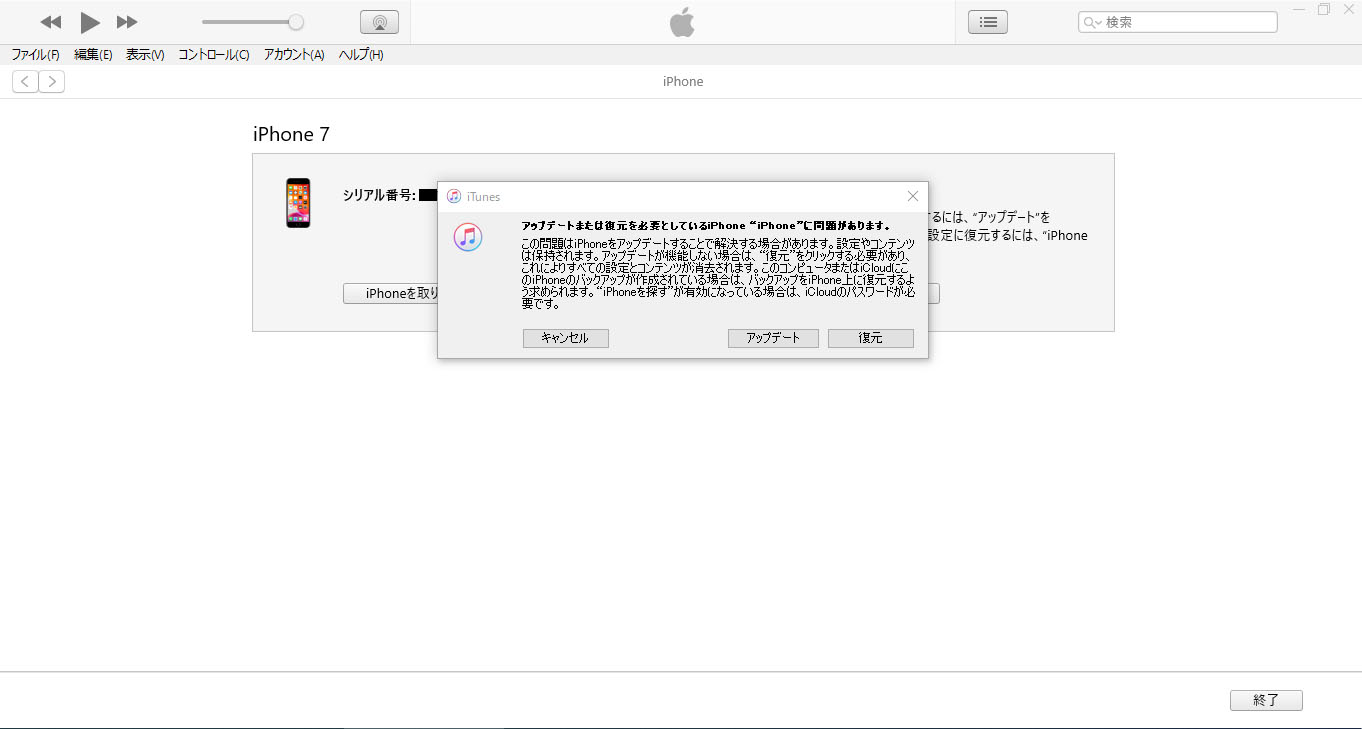
Task: Click the iTunes icon in dialog title
Action: (454, 197)
